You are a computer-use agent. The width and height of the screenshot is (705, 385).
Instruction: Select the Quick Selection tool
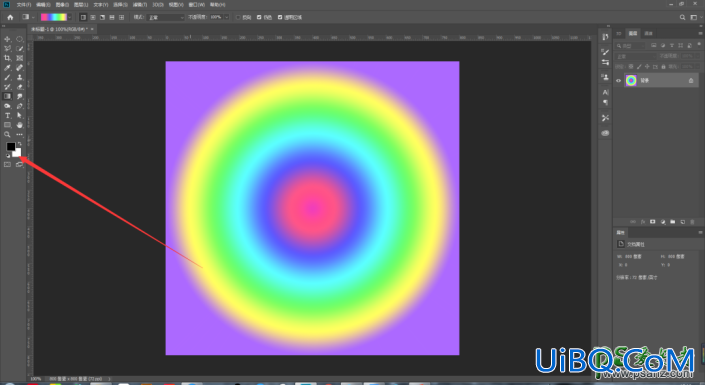click(x=20, y=49)
